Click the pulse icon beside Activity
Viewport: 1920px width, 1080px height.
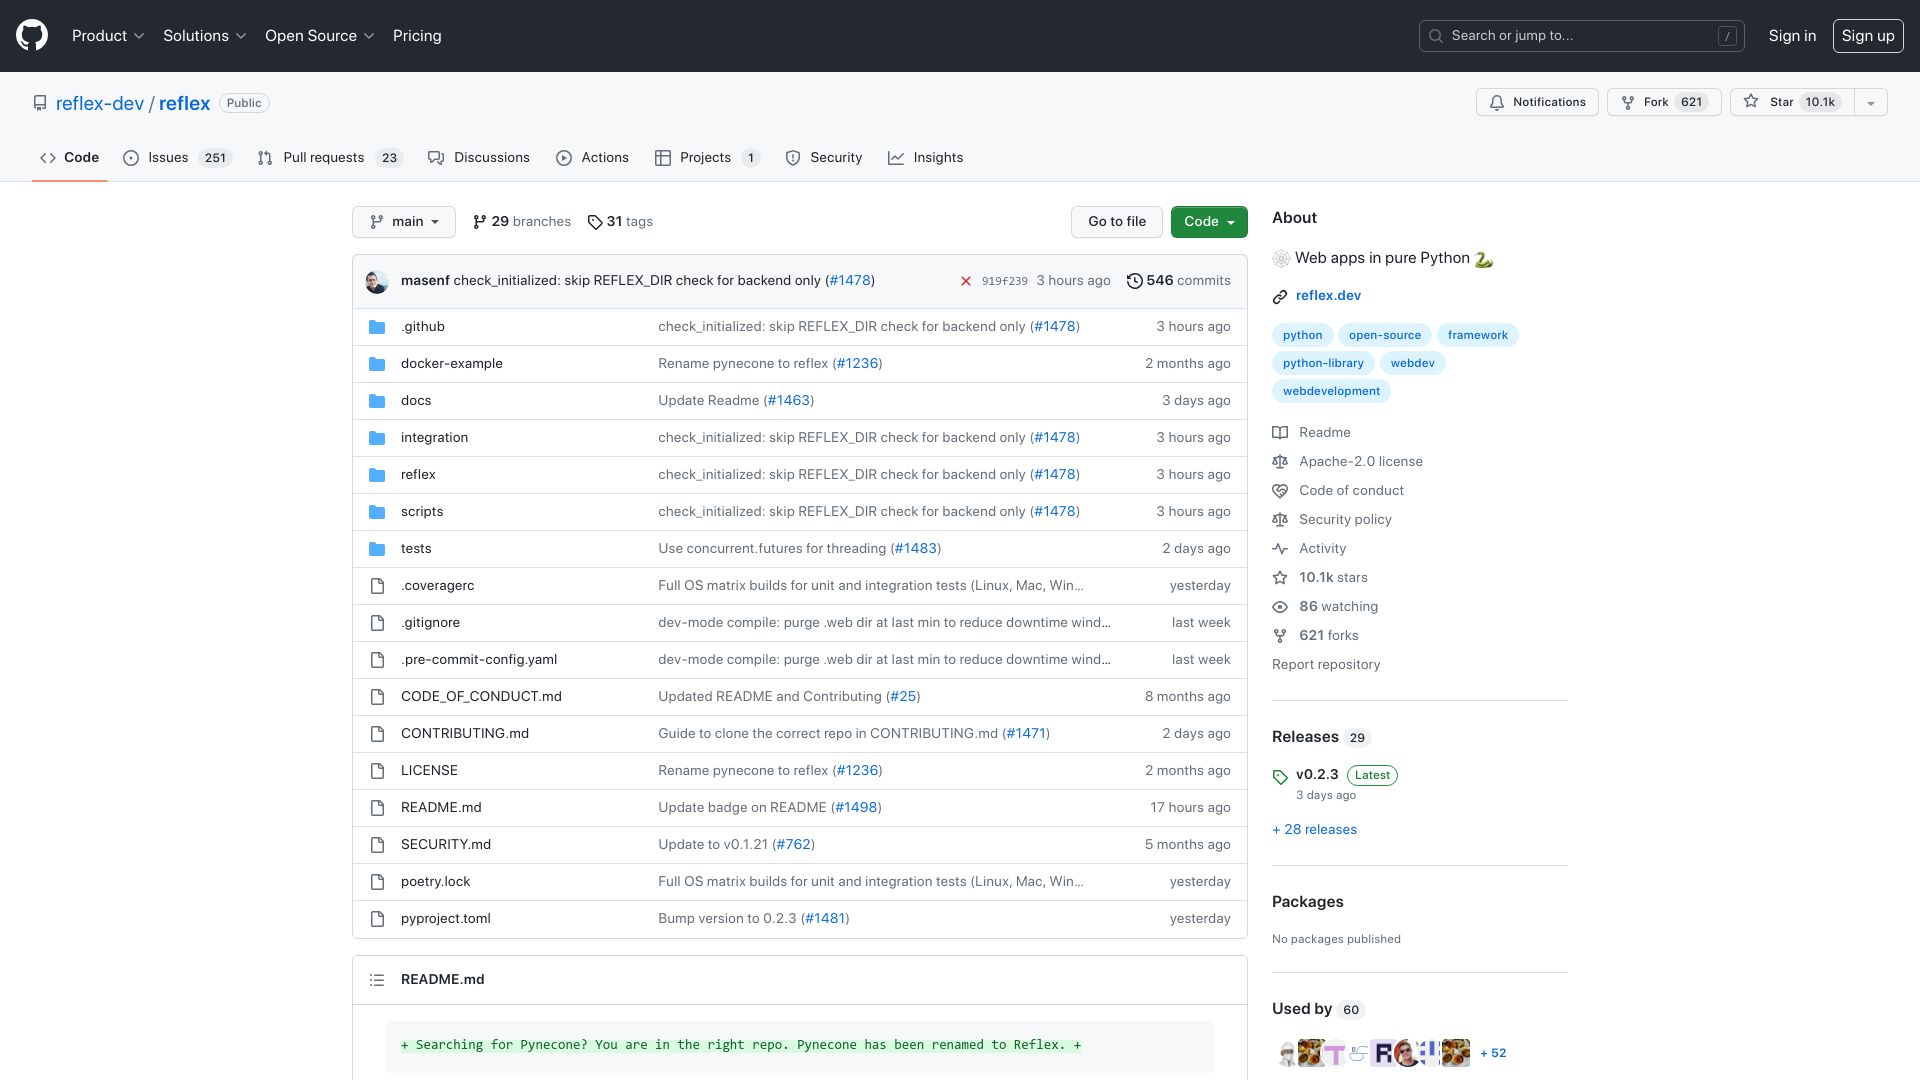click(1280, 549)
